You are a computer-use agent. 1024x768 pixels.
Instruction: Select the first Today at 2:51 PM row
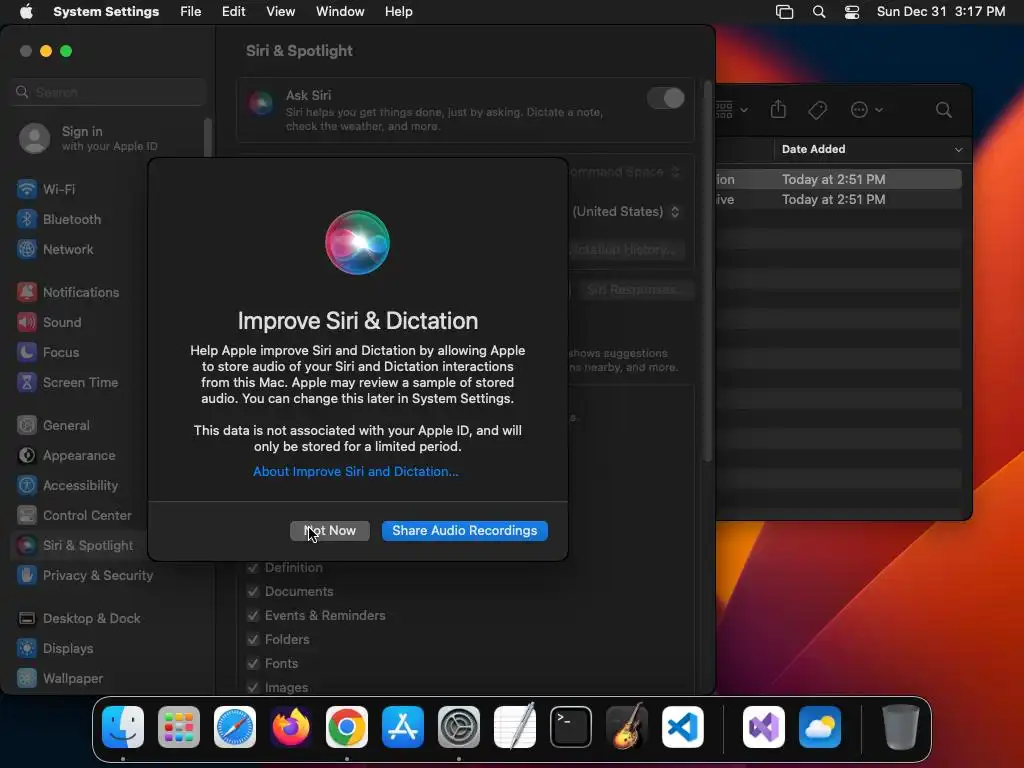839,179
